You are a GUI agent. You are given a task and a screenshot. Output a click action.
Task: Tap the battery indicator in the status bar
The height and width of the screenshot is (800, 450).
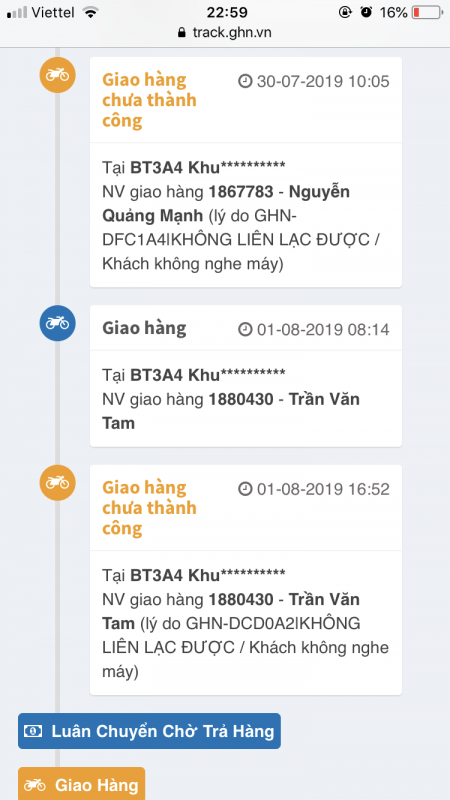tap(427, 12)
